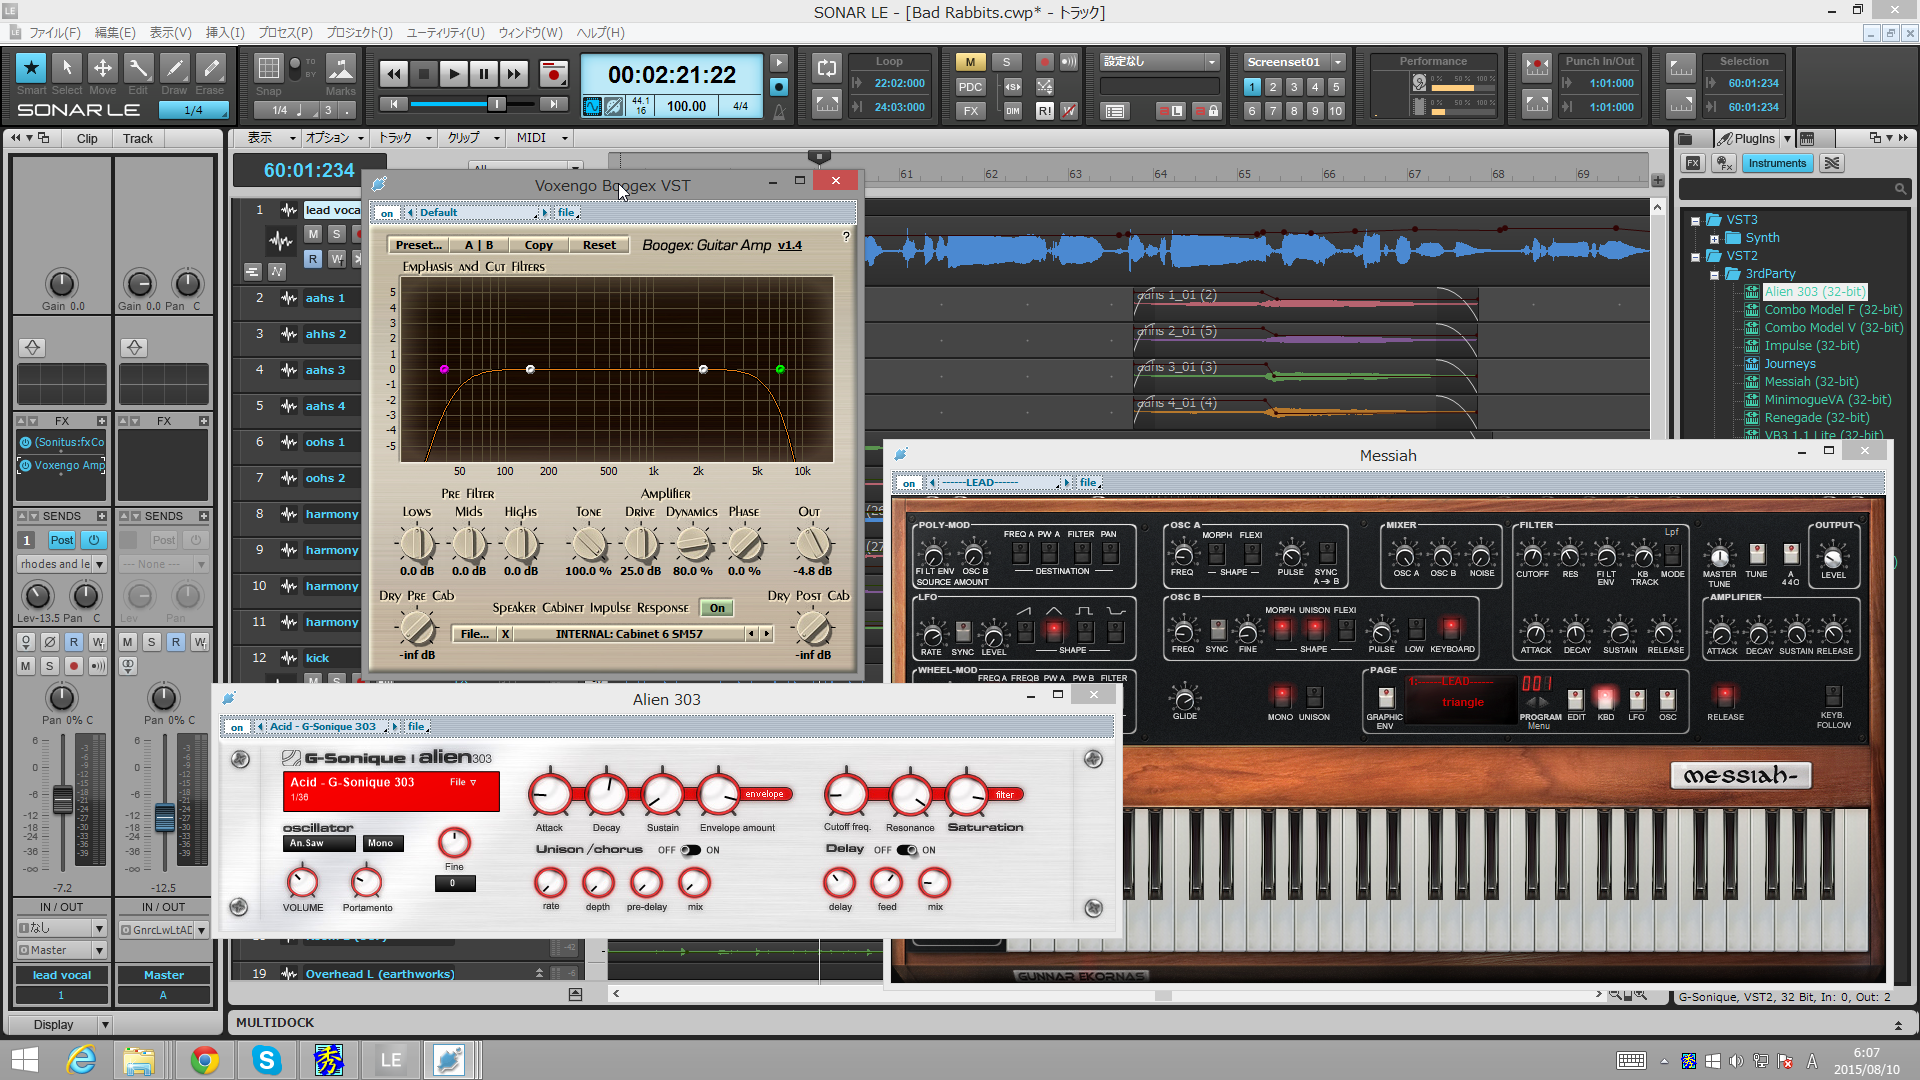Image resolution: width=1920 pixels, height=1080 pixels.
Task: Fast forward the transport
Action: pyautogui.click(x=514, y=74)
